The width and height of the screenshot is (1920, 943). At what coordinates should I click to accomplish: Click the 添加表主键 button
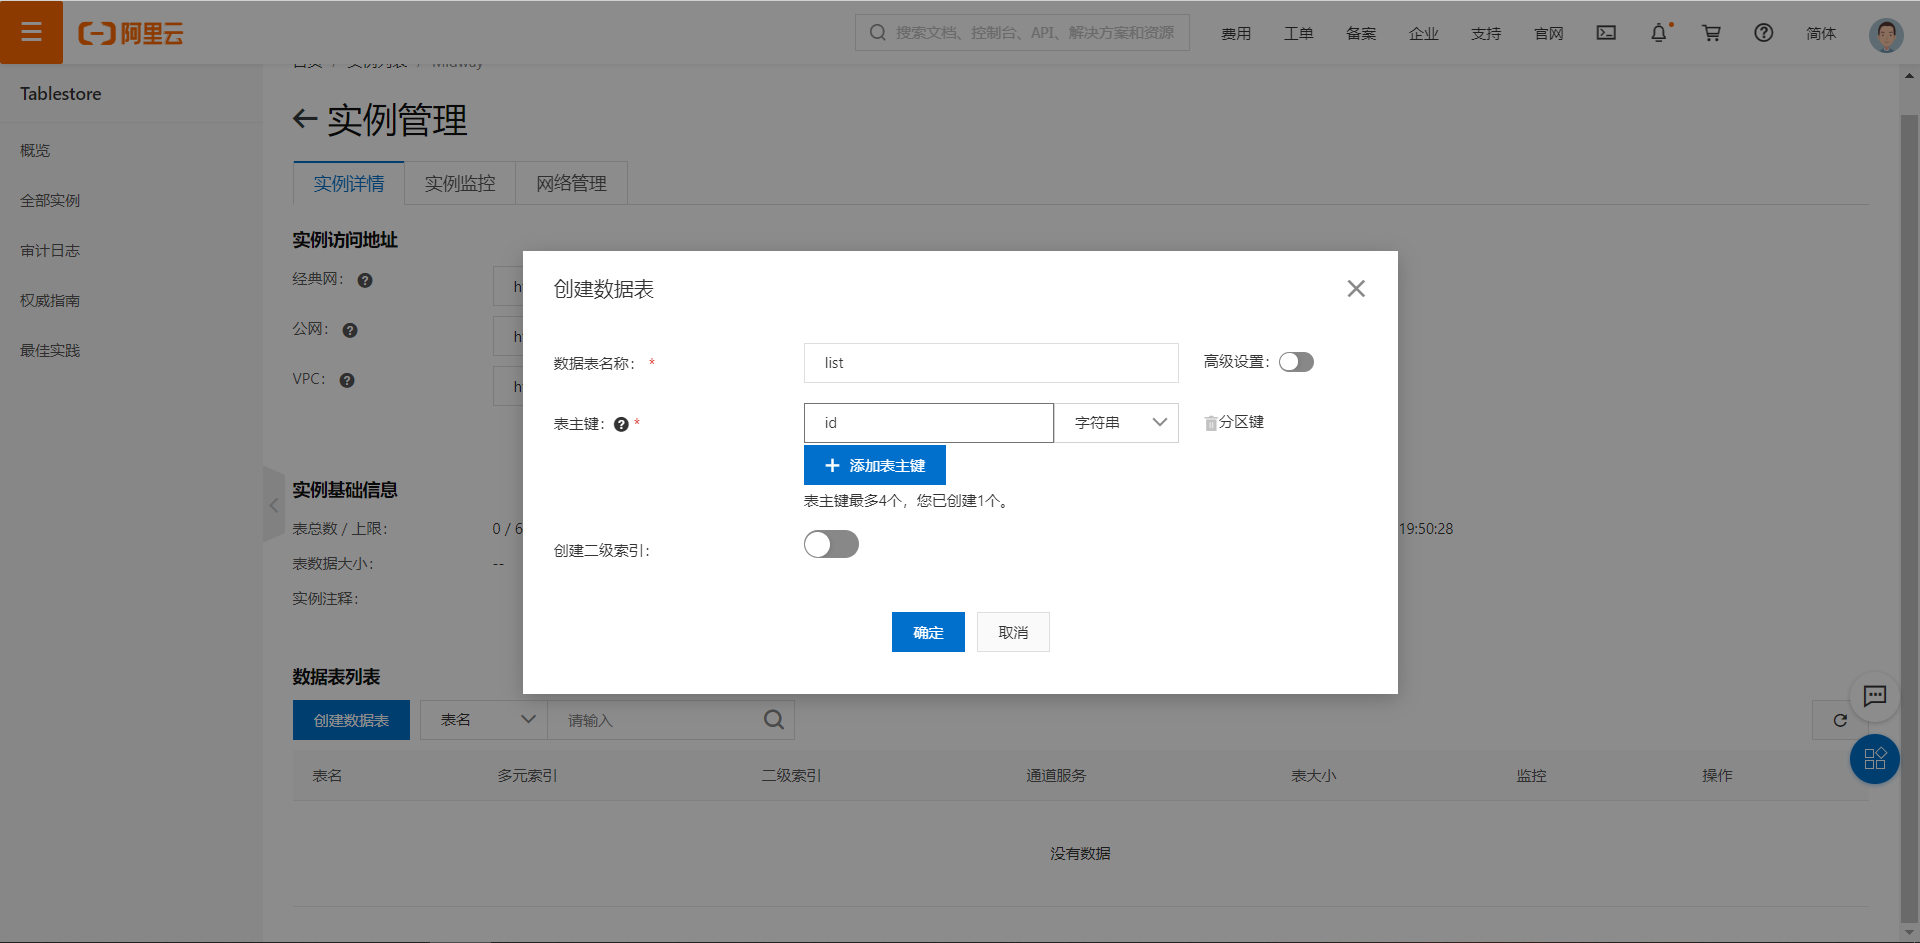coord(874,466)
